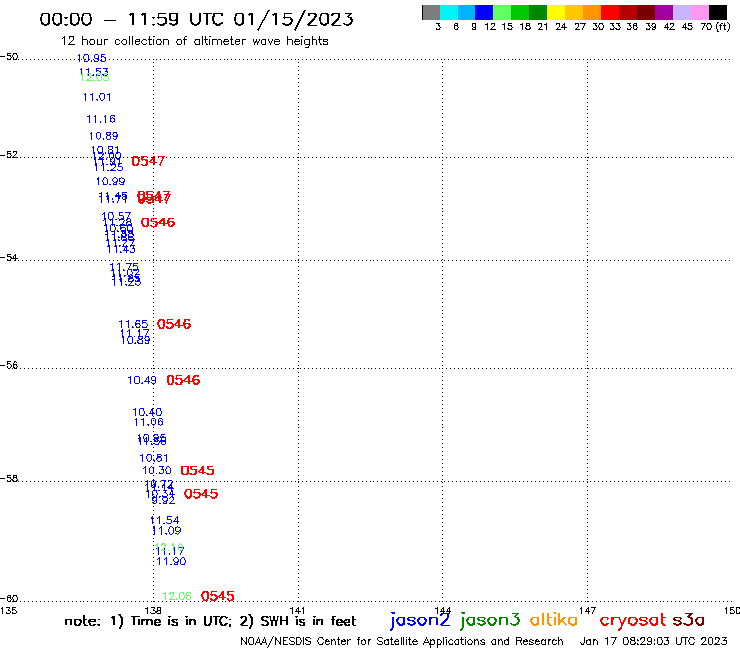Viewport: 740px width, 650px height.
Task: Click the generation timestamp "Jan 17 08:29:03 UTC 2023"
Action: (653, 641)
